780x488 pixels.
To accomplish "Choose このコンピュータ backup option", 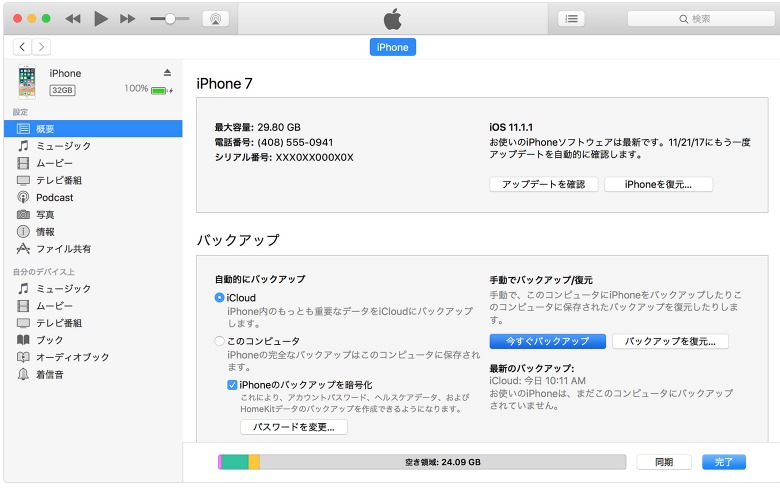I will click(x=220, y=341).
